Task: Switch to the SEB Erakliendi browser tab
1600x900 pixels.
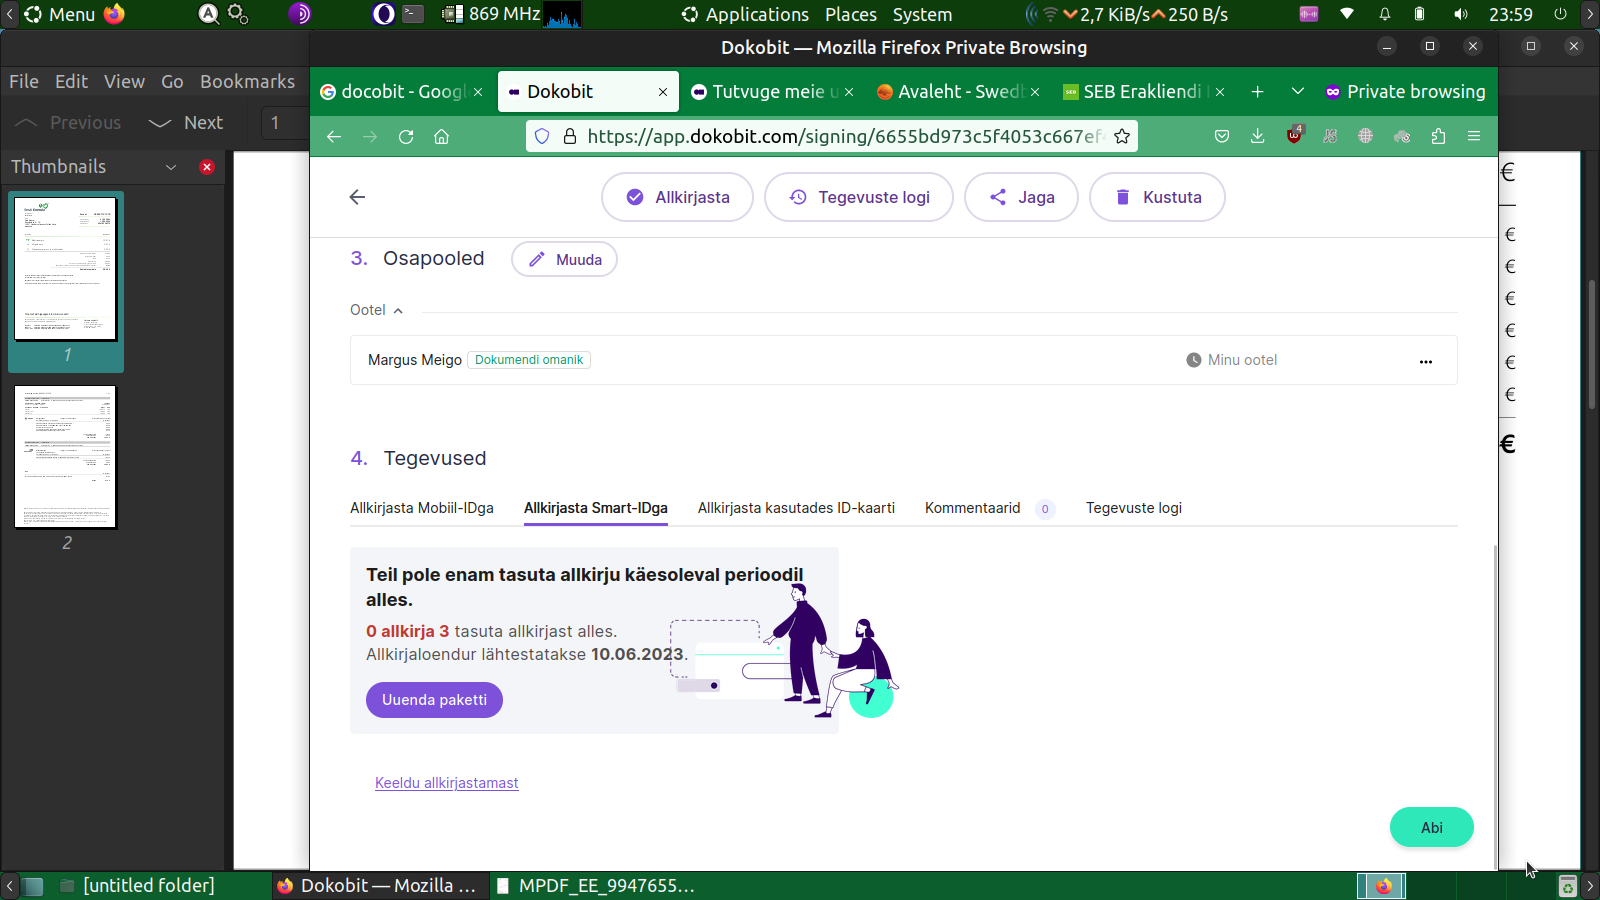Action: point(1143,91)
